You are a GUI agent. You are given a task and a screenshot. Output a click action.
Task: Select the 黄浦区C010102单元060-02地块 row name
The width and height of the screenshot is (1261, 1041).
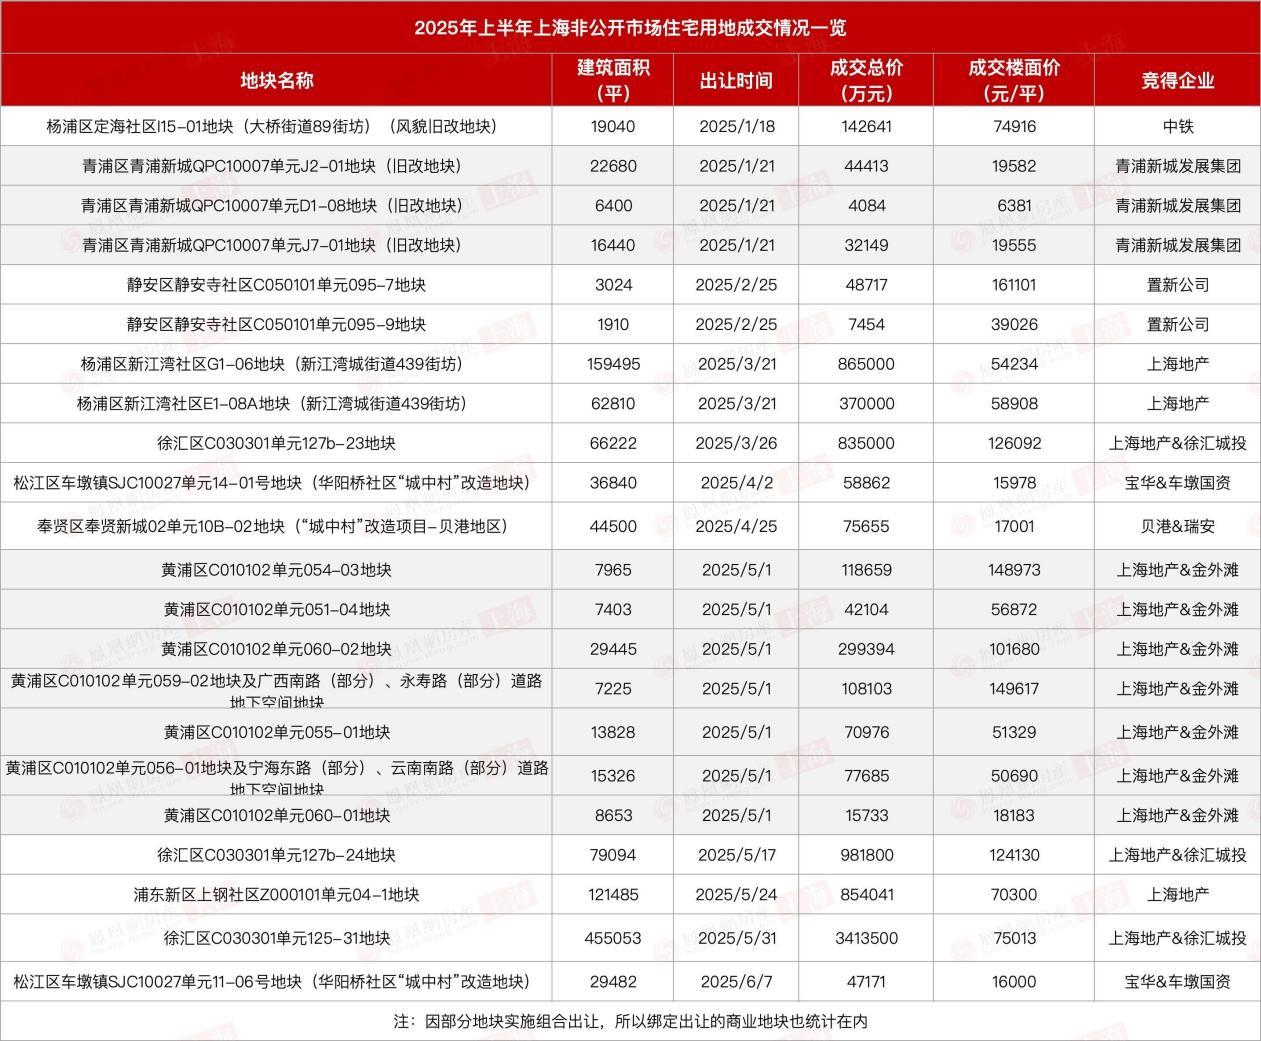[x=276, y=649]
